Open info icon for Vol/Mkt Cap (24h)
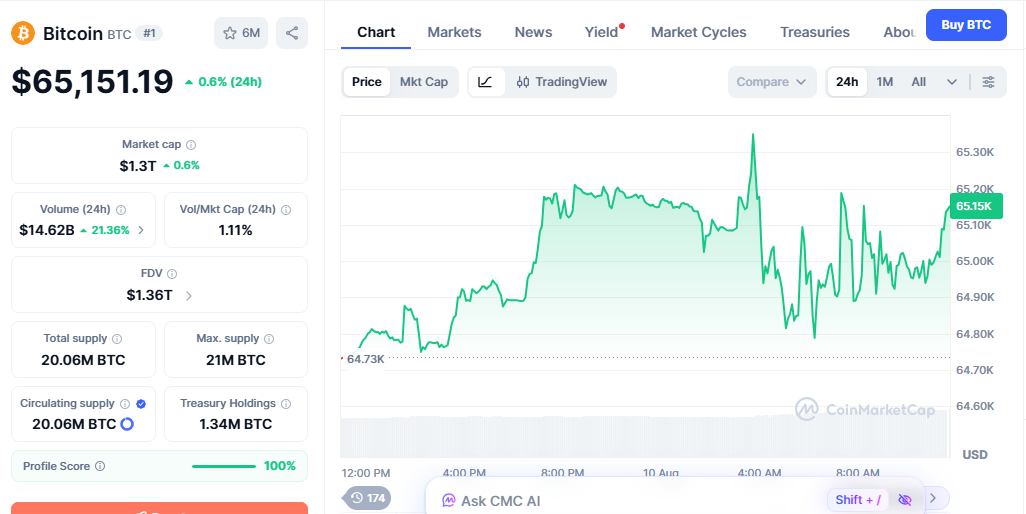The width and height of the screenshot is (1026, 514). (286, 210)
